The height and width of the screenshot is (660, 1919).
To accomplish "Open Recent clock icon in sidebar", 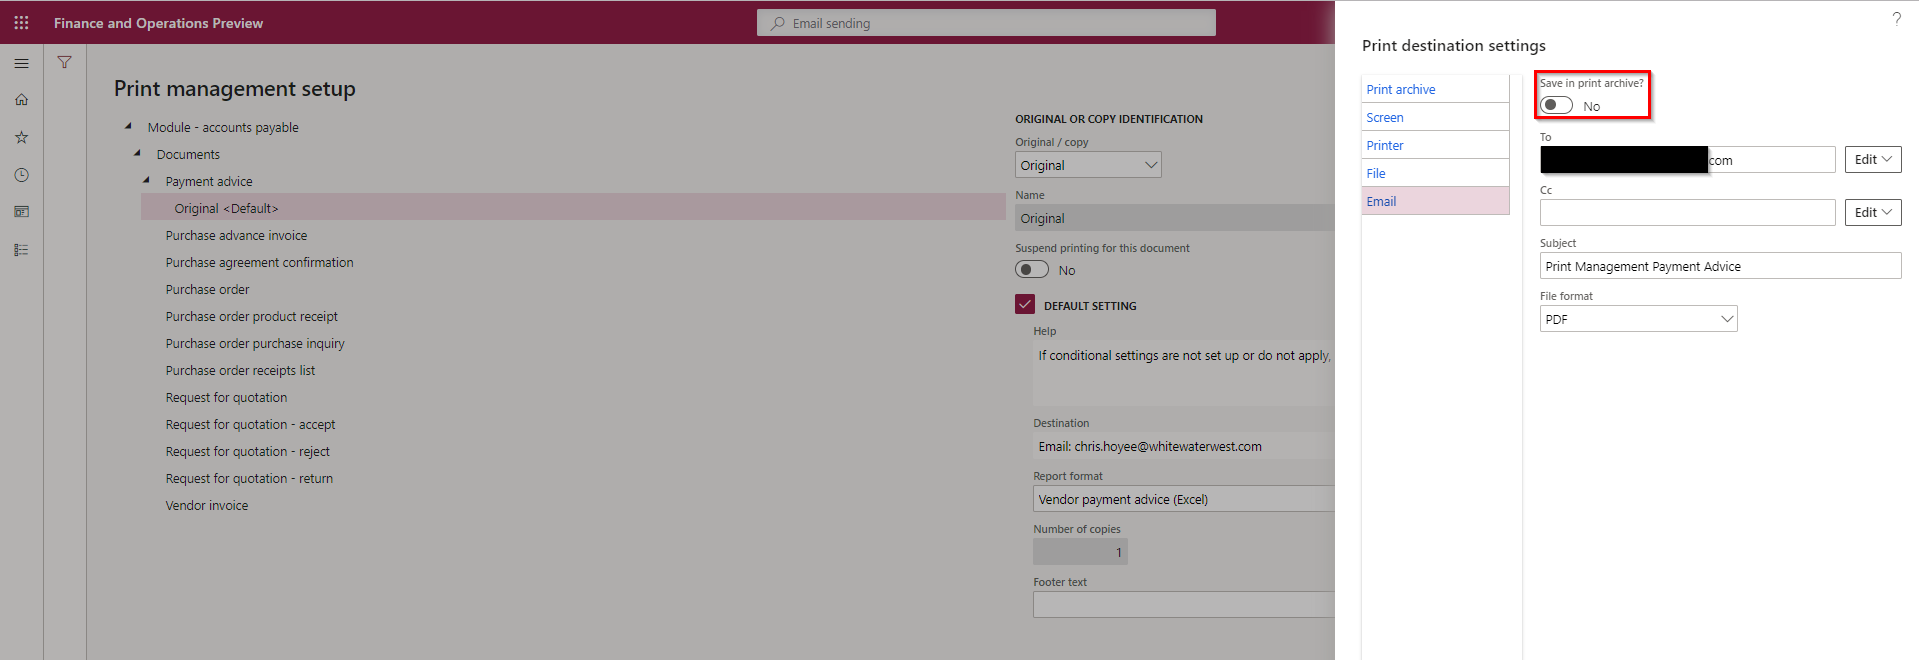I will pyautogui.click(x=21, y=175).
